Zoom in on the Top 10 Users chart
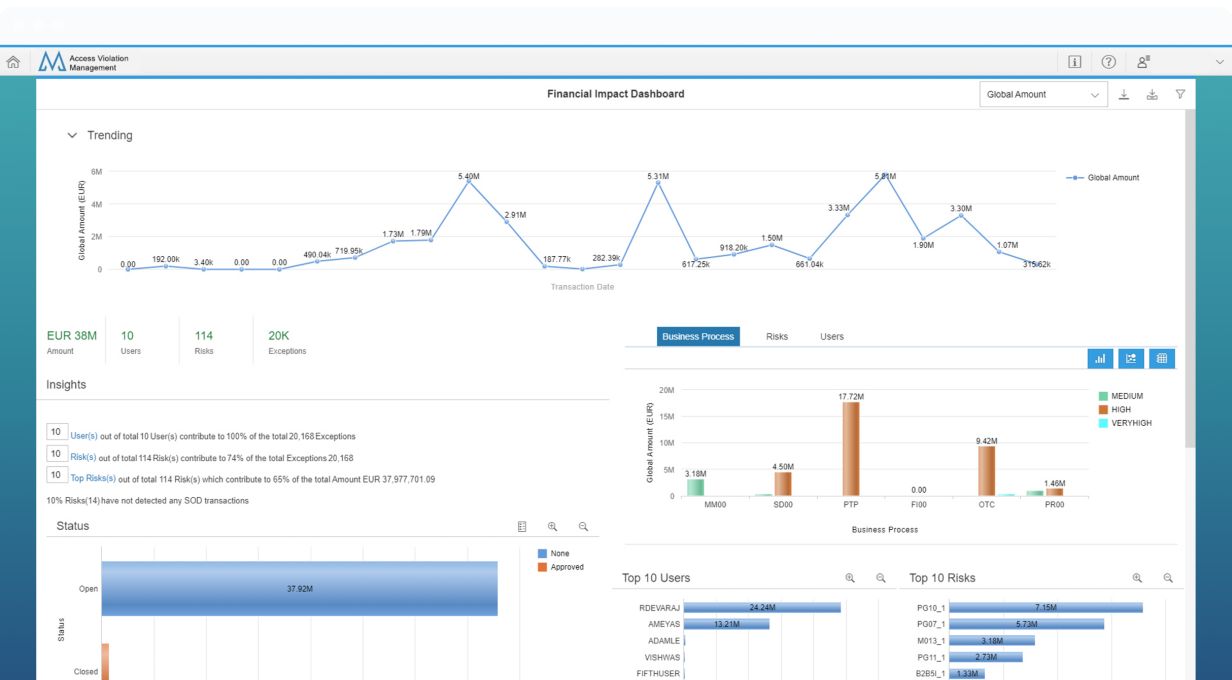Image resolution: width=1232 pixels, height=680 pixels. (x=850, y=578)
